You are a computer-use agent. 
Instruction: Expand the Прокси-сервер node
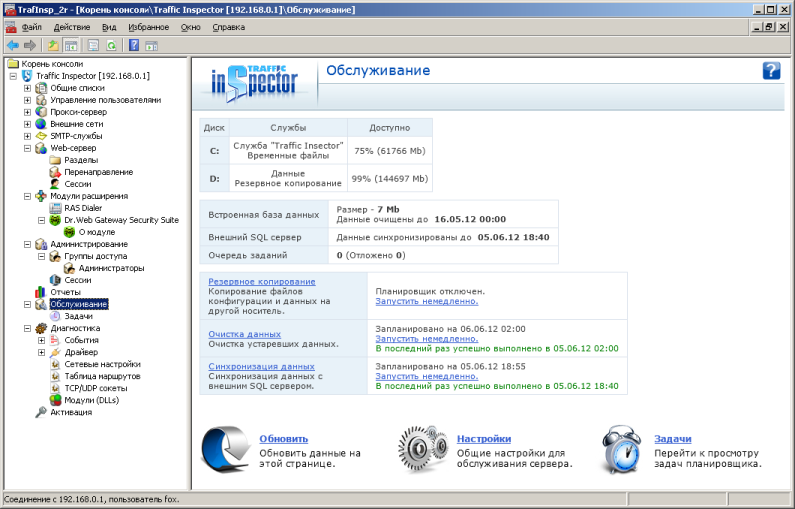(27, 112)
